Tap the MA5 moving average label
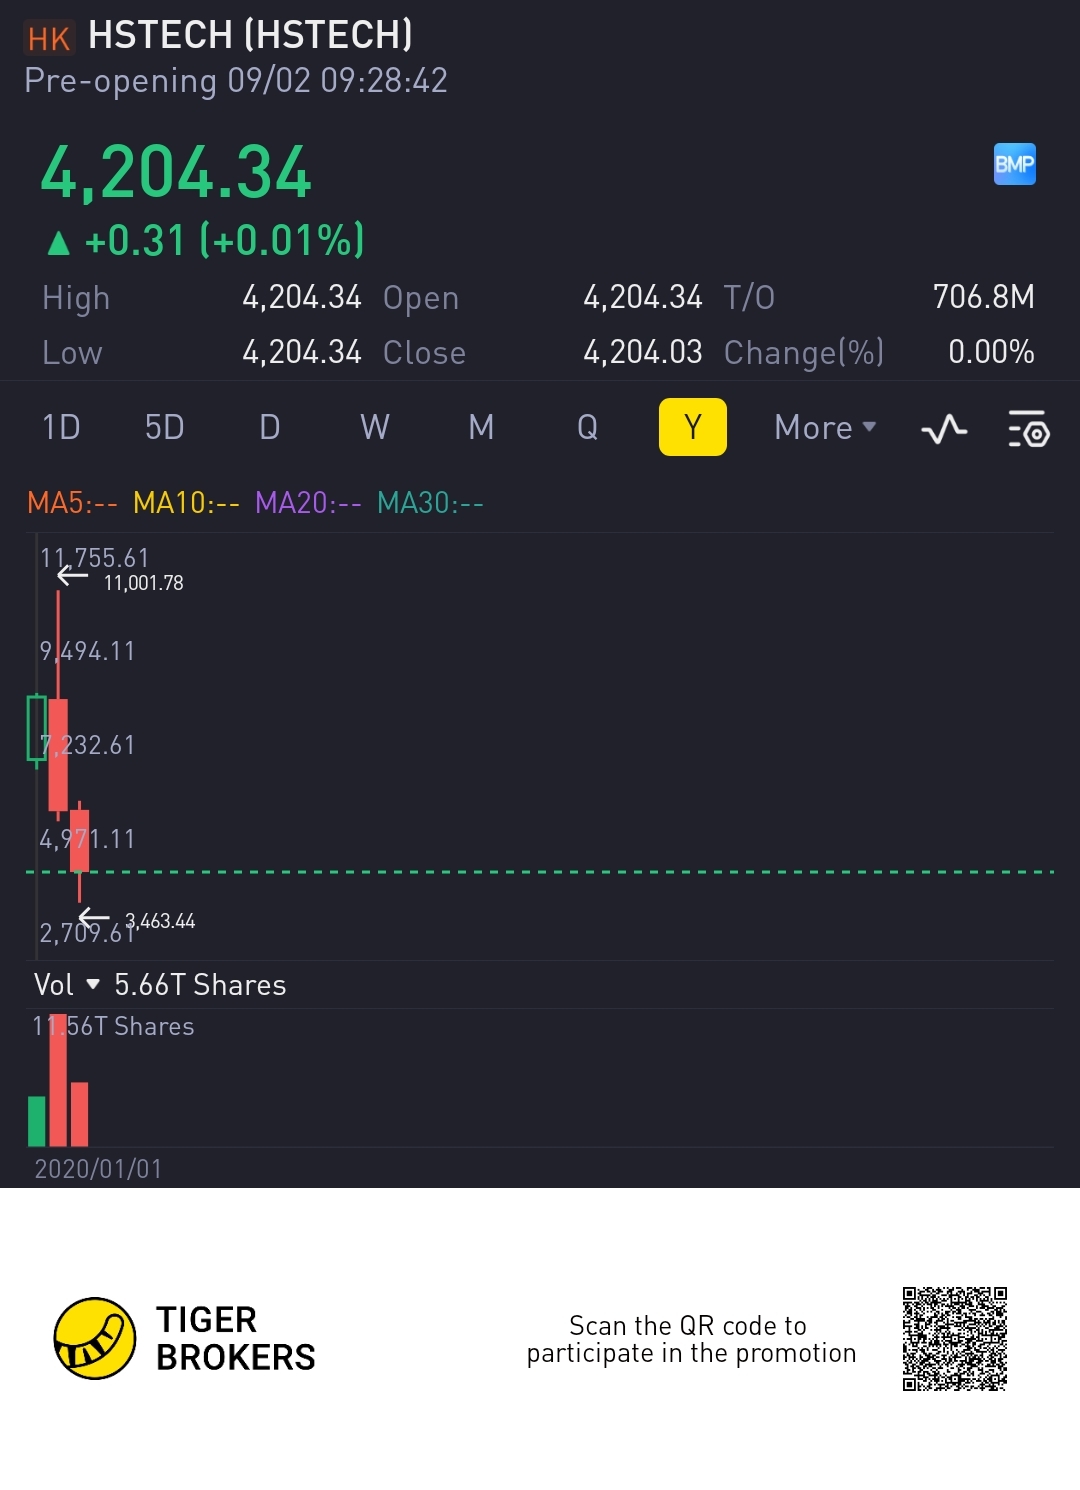This screenshot has height=1490, width=1080. pos(72,502)
